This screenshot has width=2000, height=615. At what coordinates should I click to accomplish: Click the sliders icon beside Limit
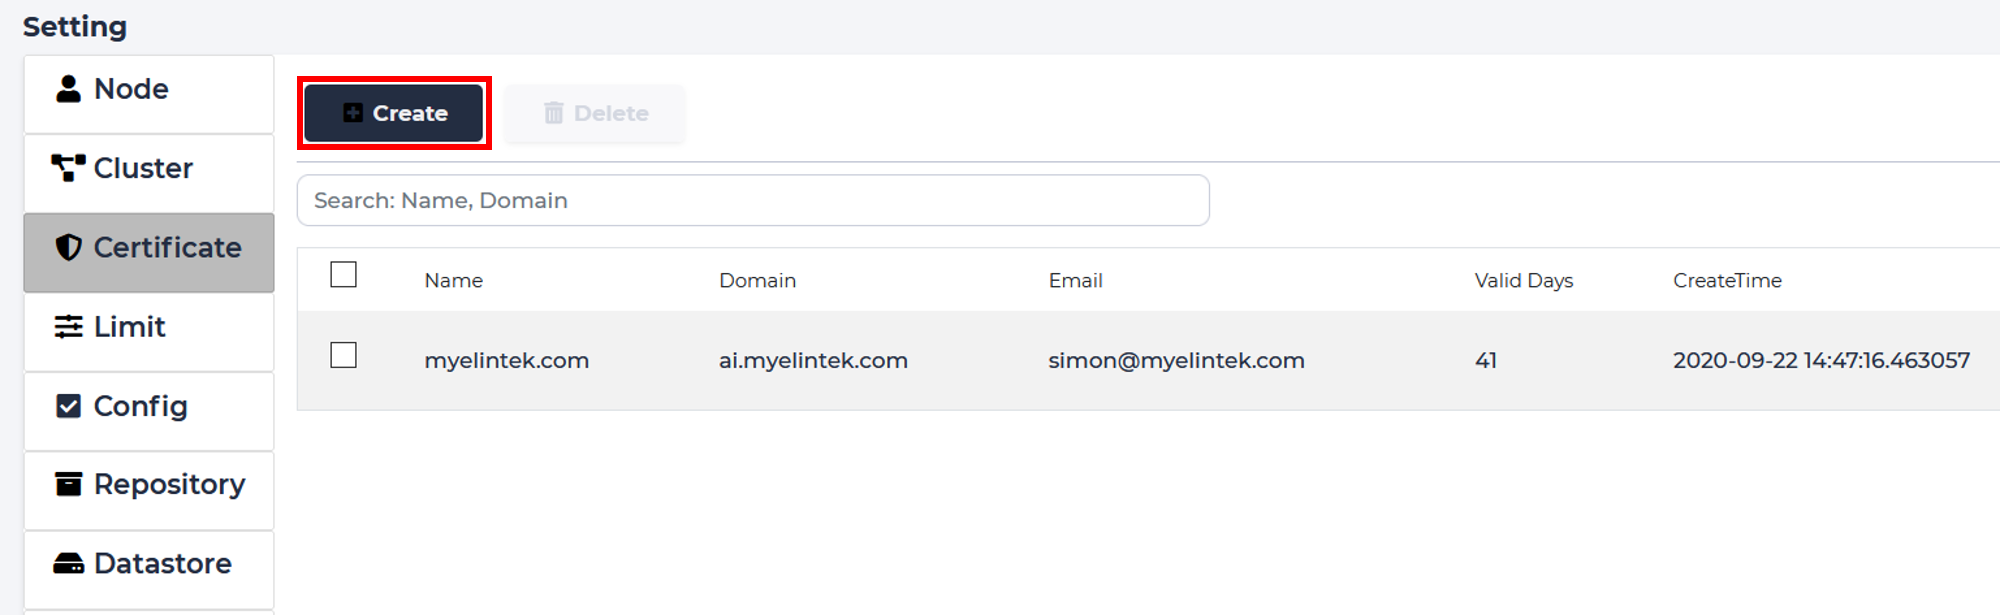pyautogui.click(x=68, y=326)
